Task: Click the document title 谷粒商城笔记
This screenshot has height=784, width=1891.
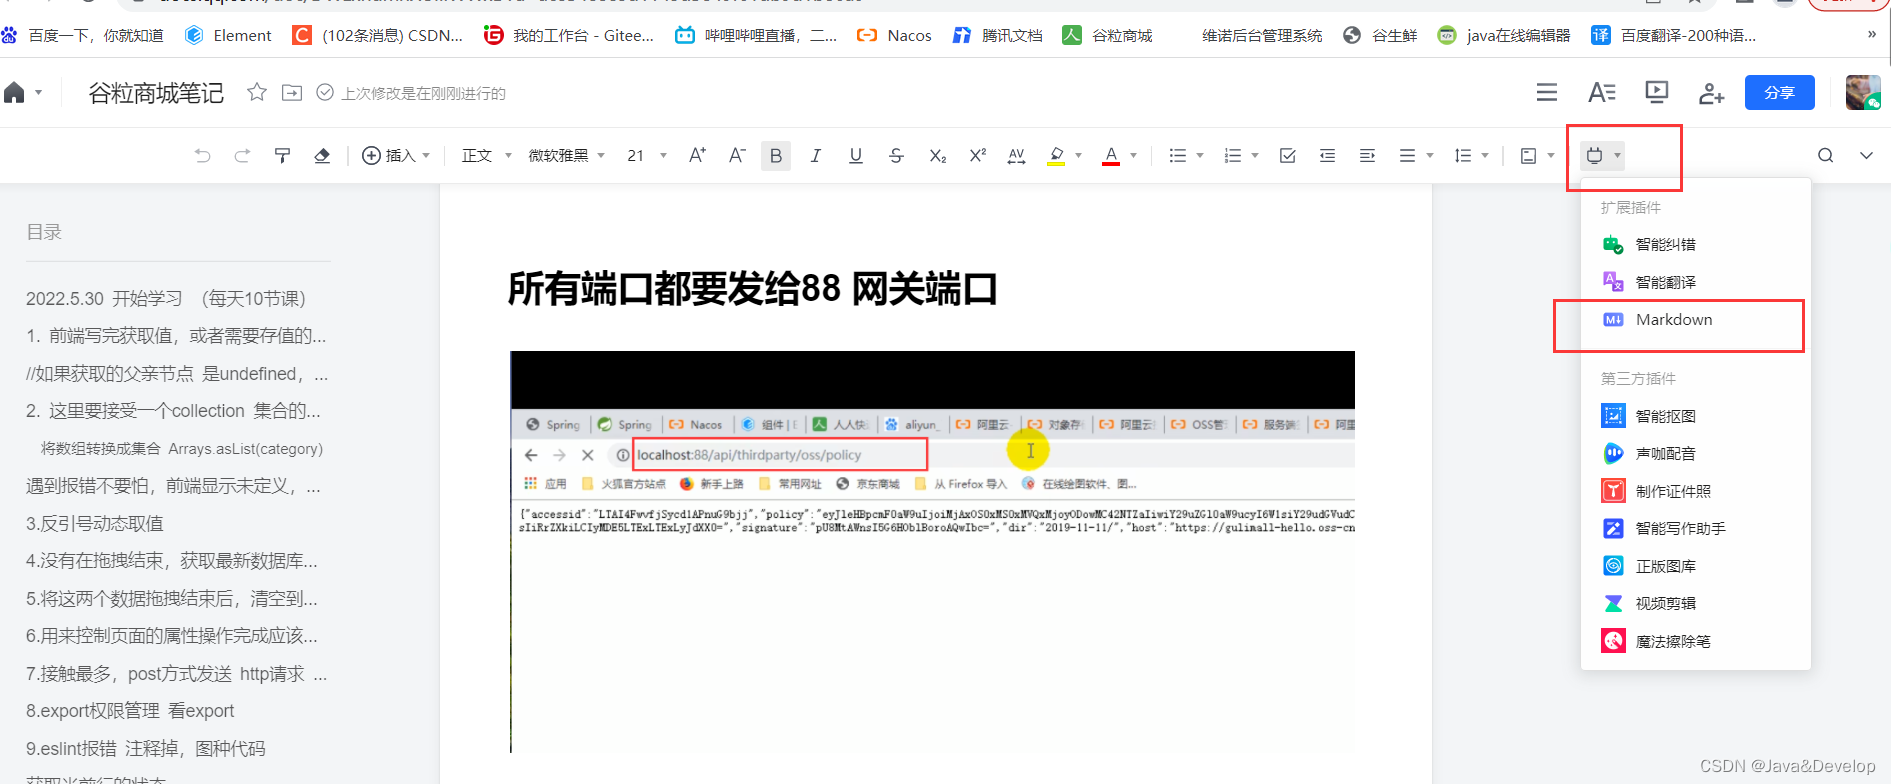Action: coord(156,93)
